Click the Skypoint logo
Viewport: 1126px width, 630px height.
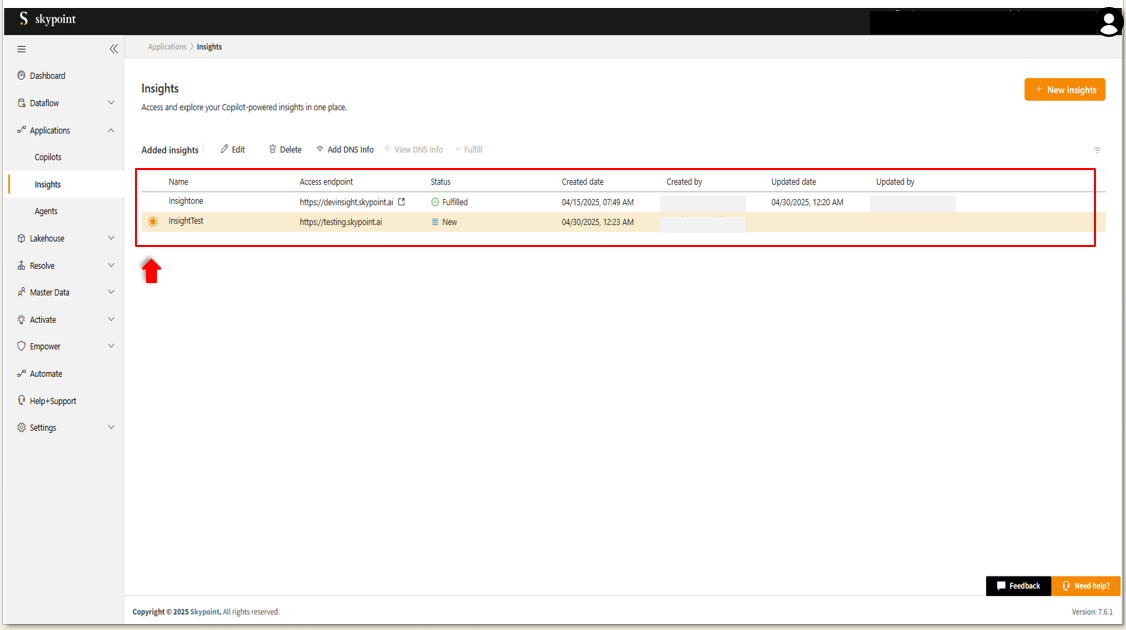[x=47, y=19]
